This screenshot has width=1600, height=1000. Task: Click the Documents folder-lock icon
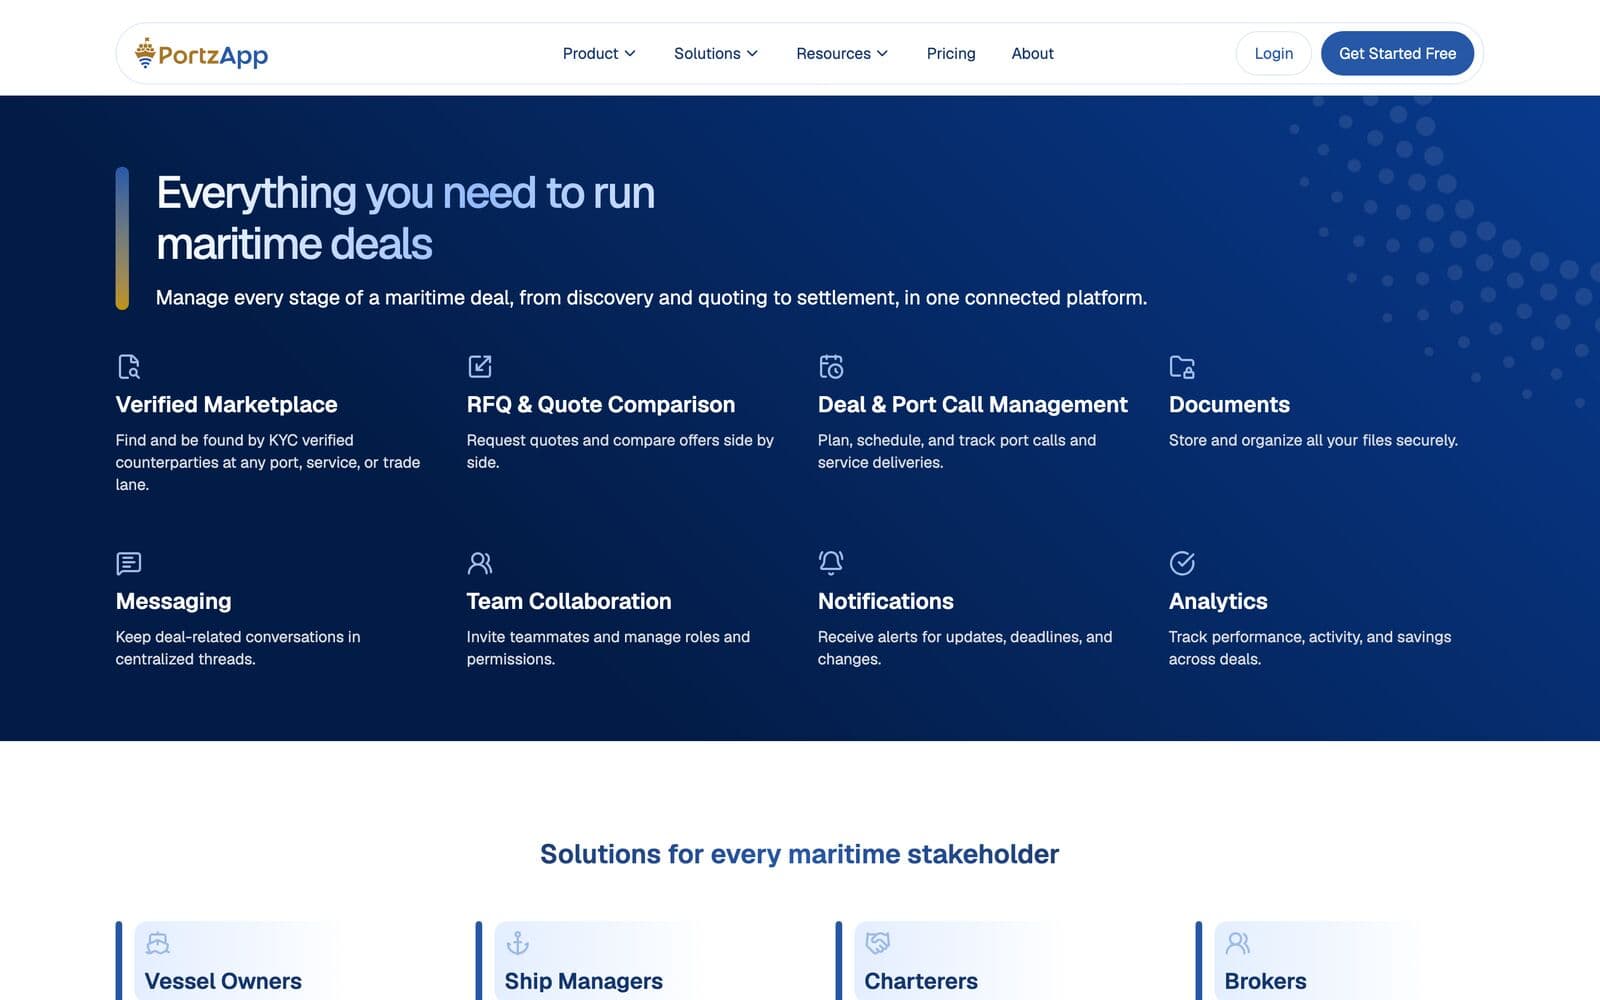(x=1182, y=367)
